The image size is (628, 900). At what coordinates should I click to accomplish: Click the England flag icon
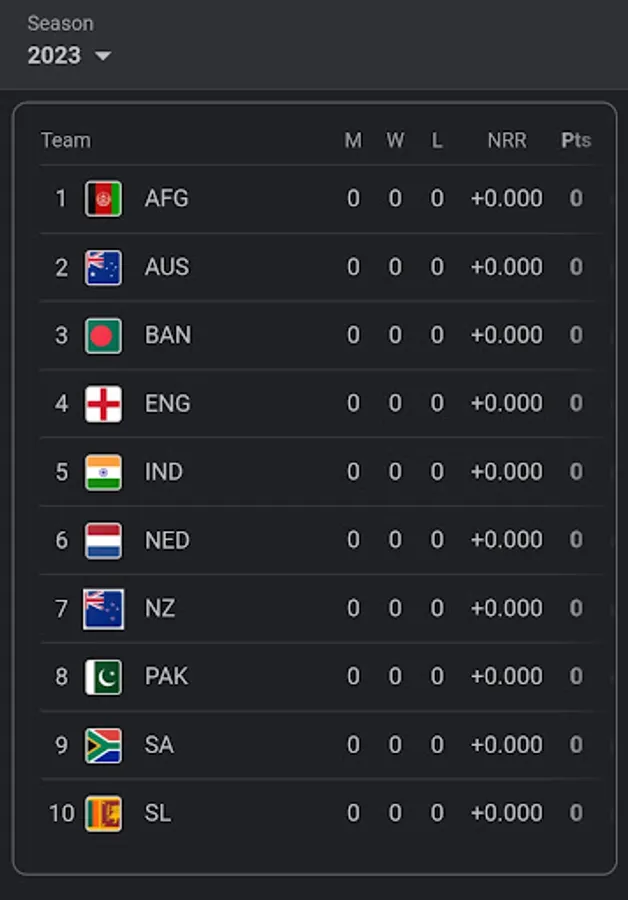(x=103, y=404)
